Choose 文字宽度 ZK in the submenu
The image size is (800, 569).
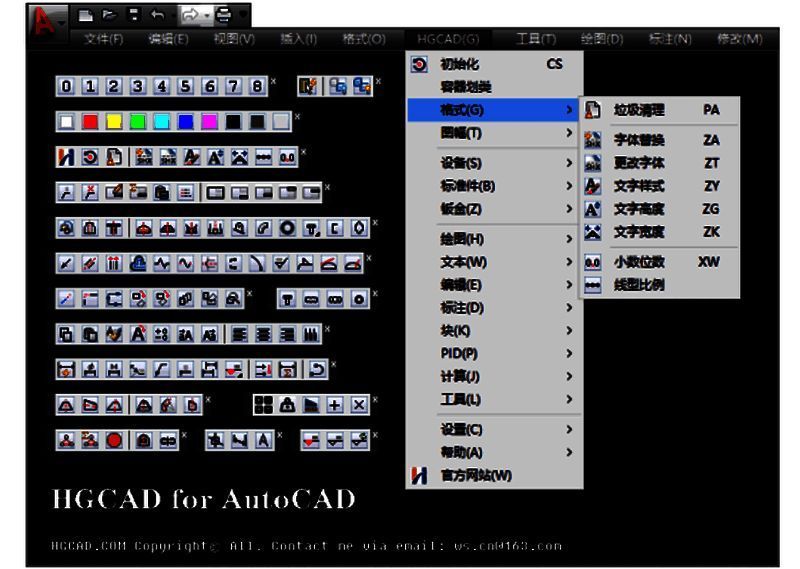coord(659,232)
